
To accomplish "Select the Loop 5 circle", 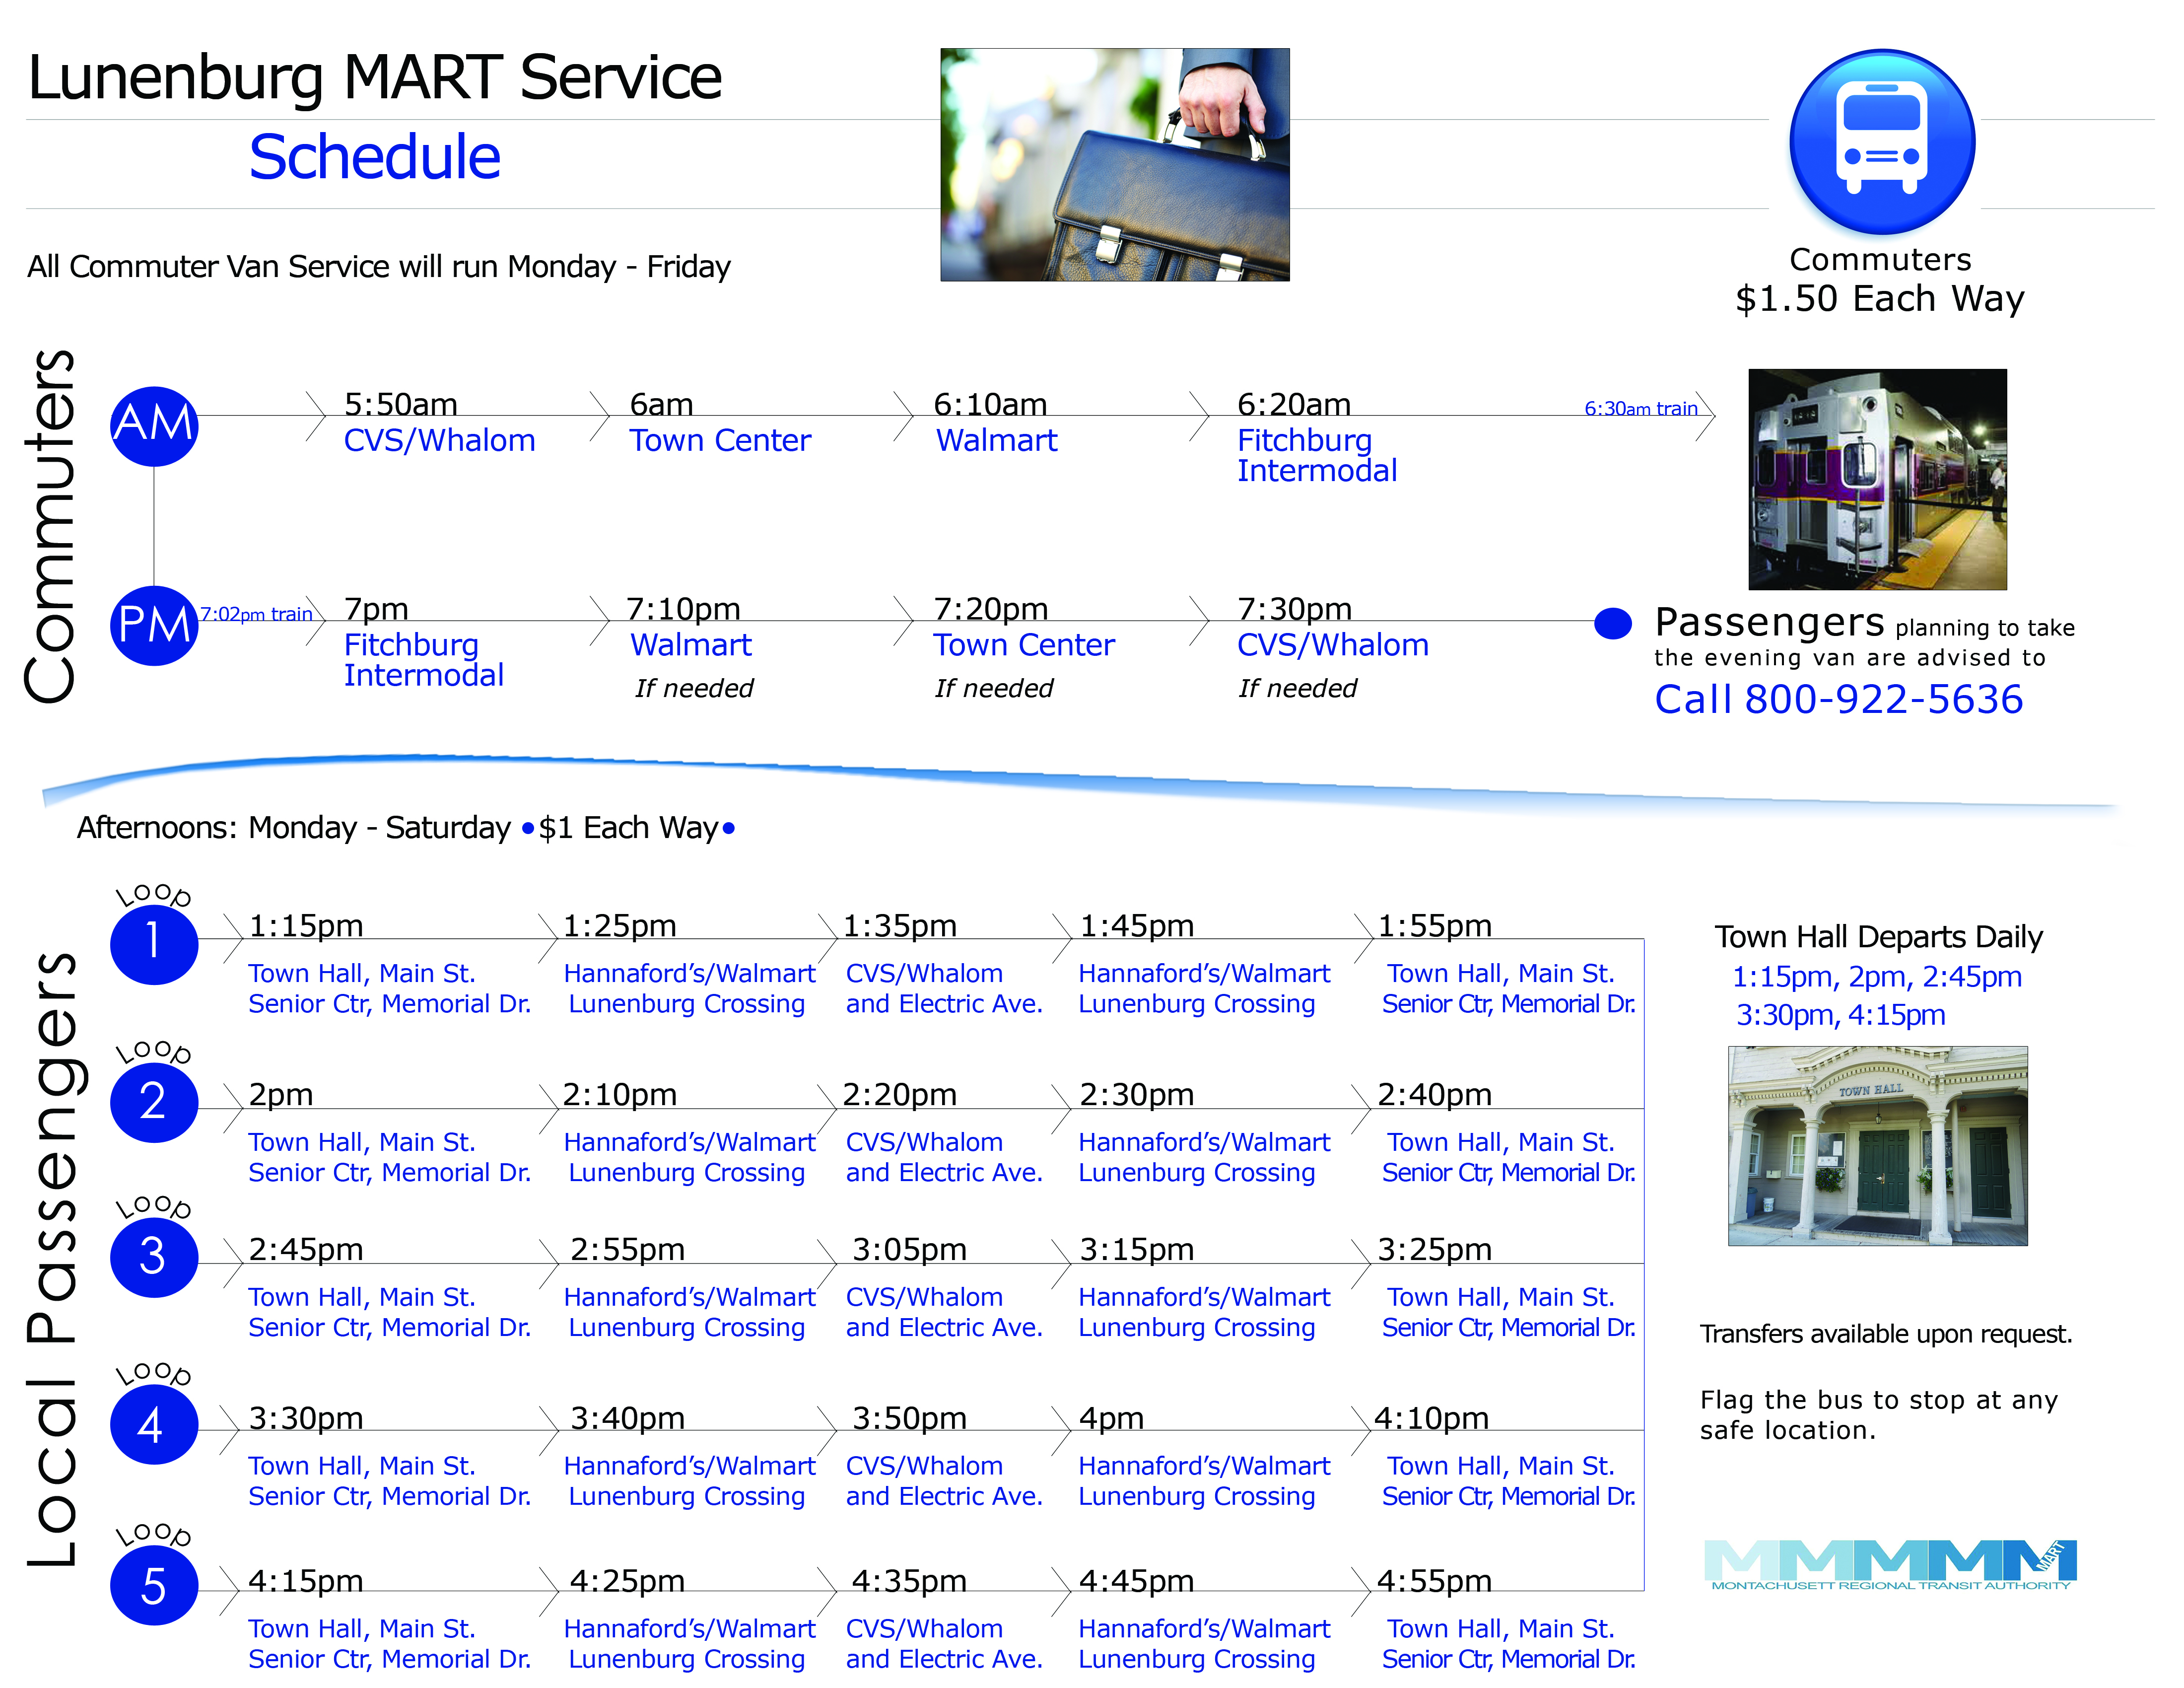I will point(154,1585).
